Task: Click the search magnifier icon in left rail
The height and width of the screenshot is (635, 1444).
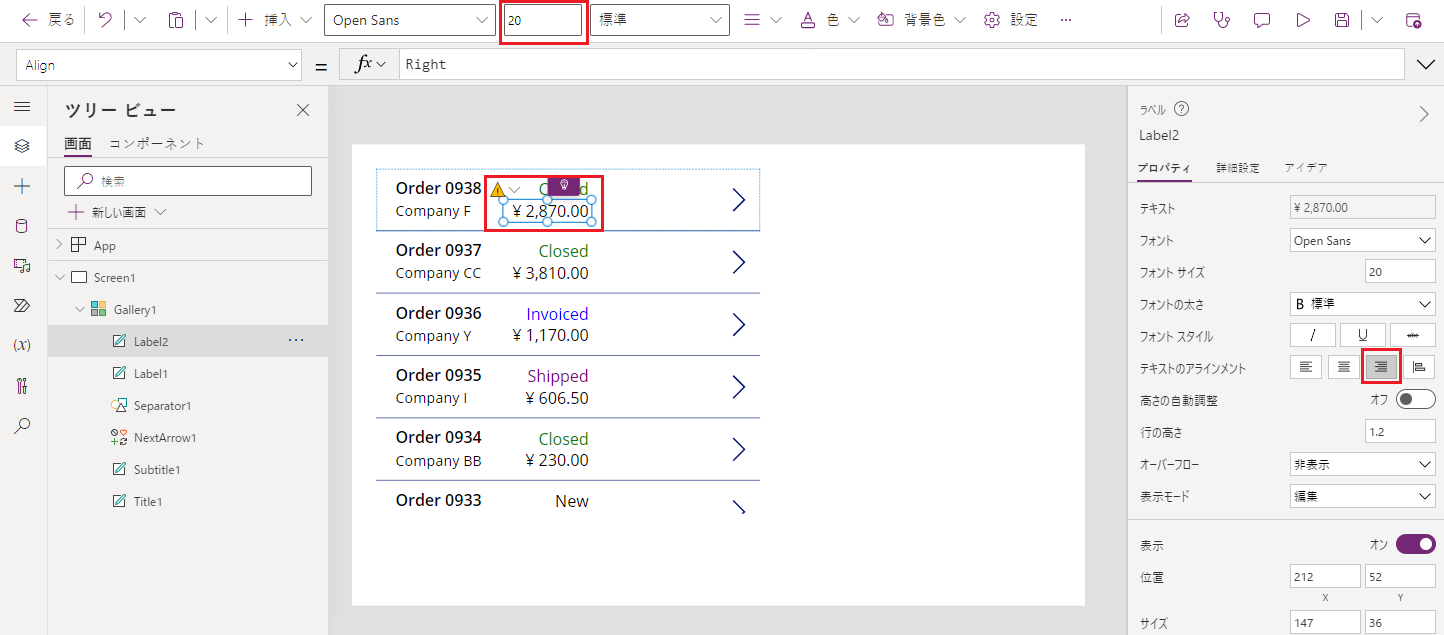Action: (22, 425)
